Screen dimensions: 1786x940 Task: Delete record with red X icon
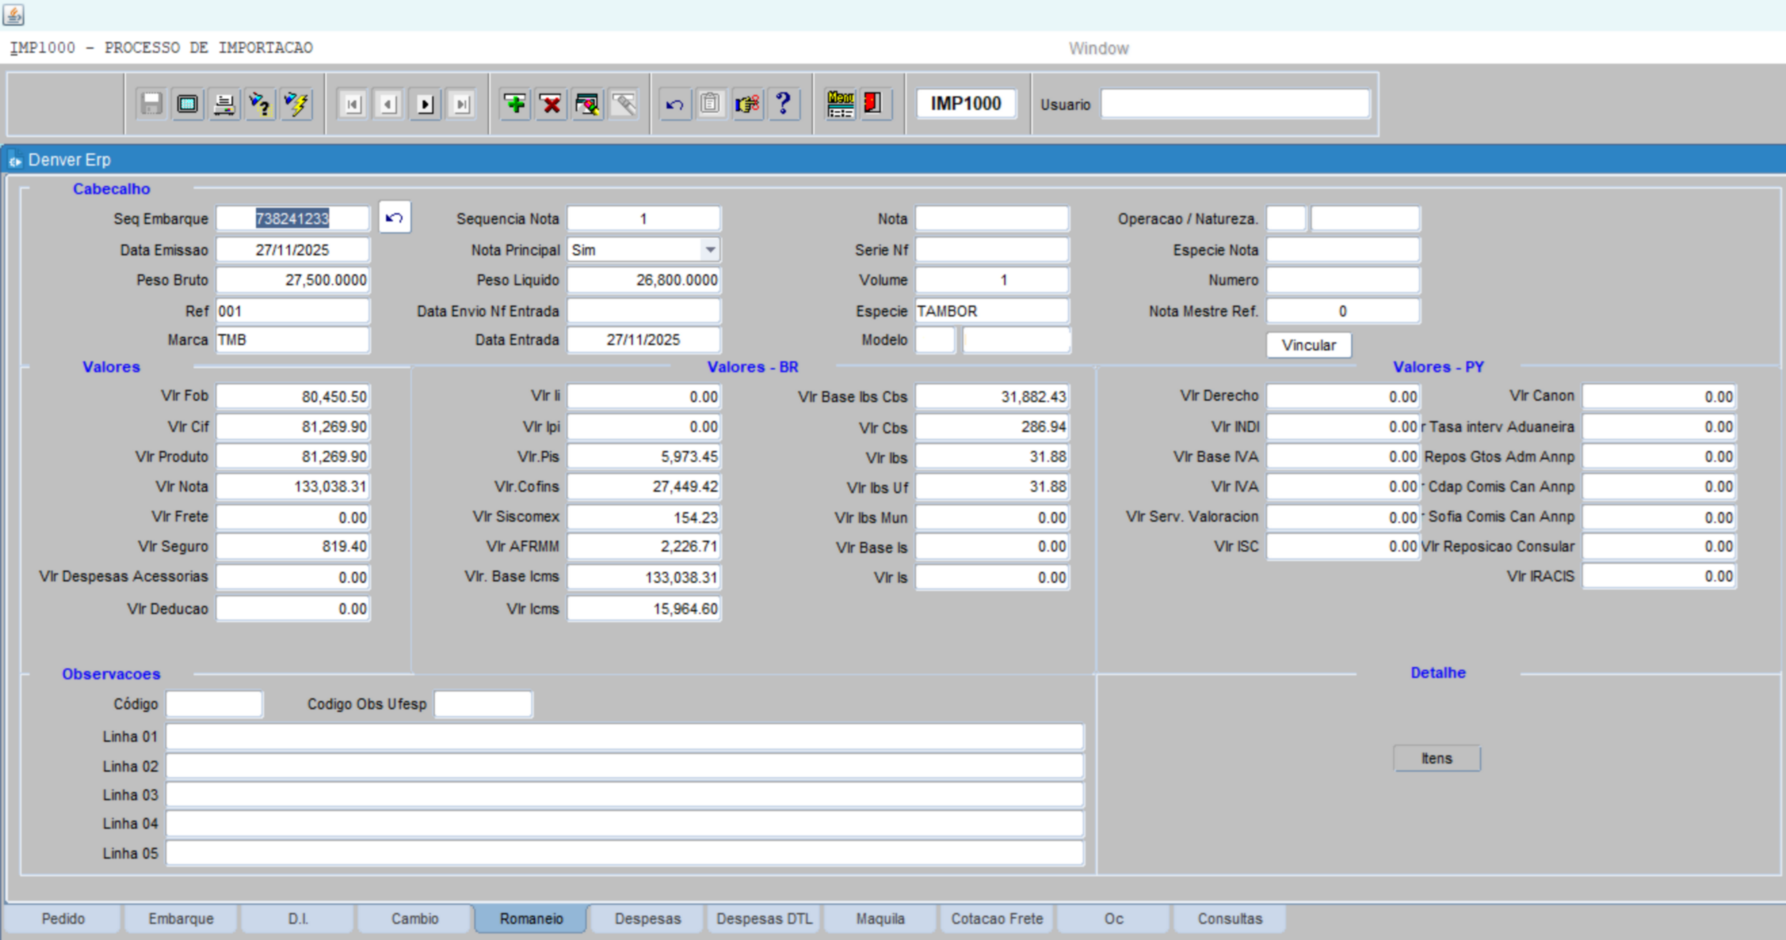[x=551, y=104]
